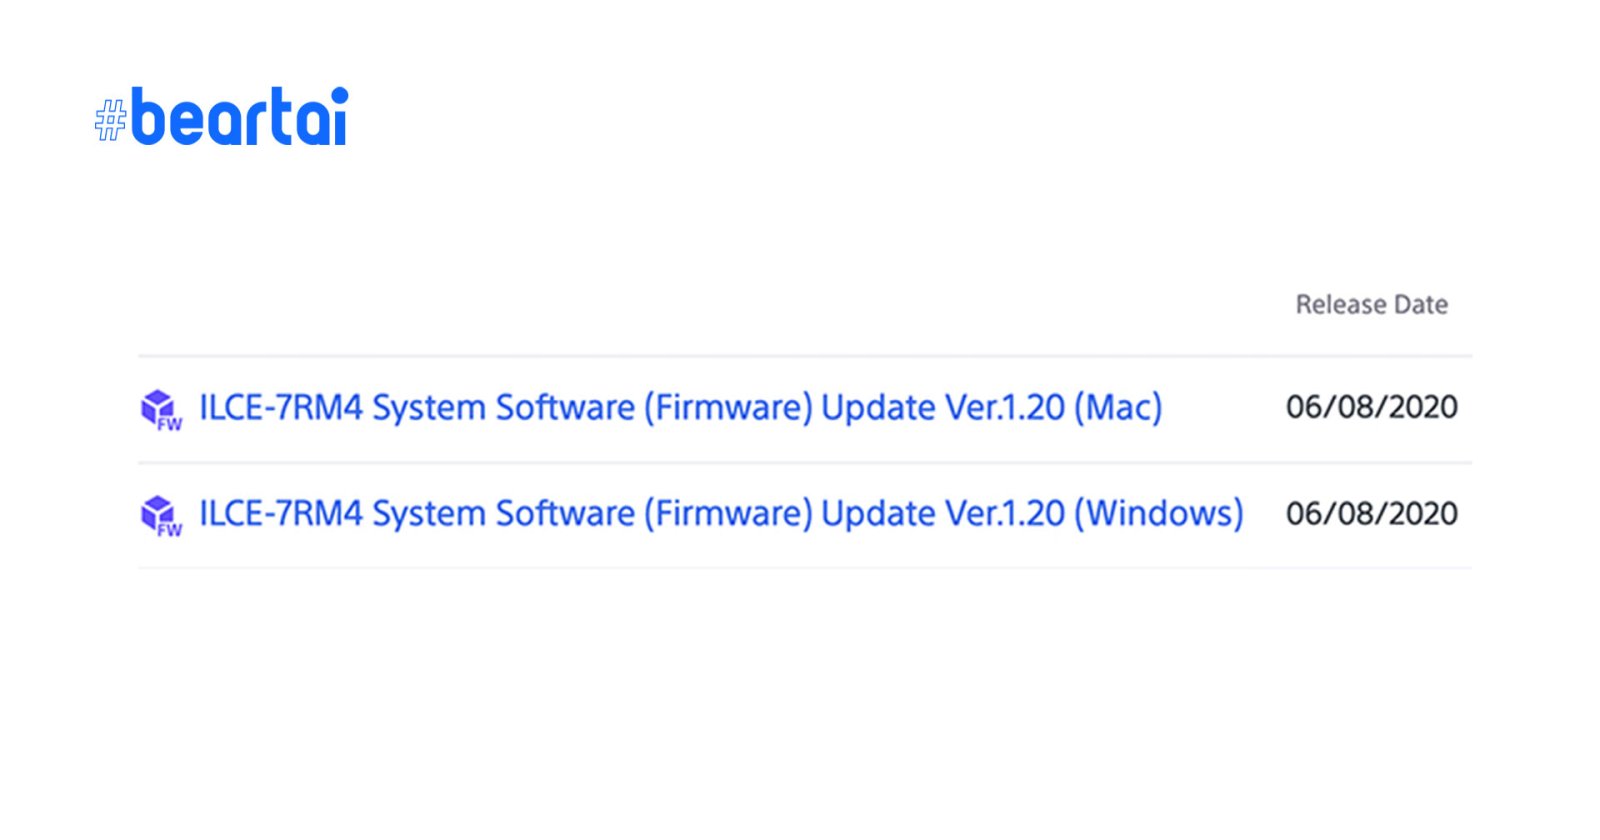This screenshot has width=1600, height=840.
Task: Click ILCE-7RM4 model name in the Mac row
Action: coord(281,407)
